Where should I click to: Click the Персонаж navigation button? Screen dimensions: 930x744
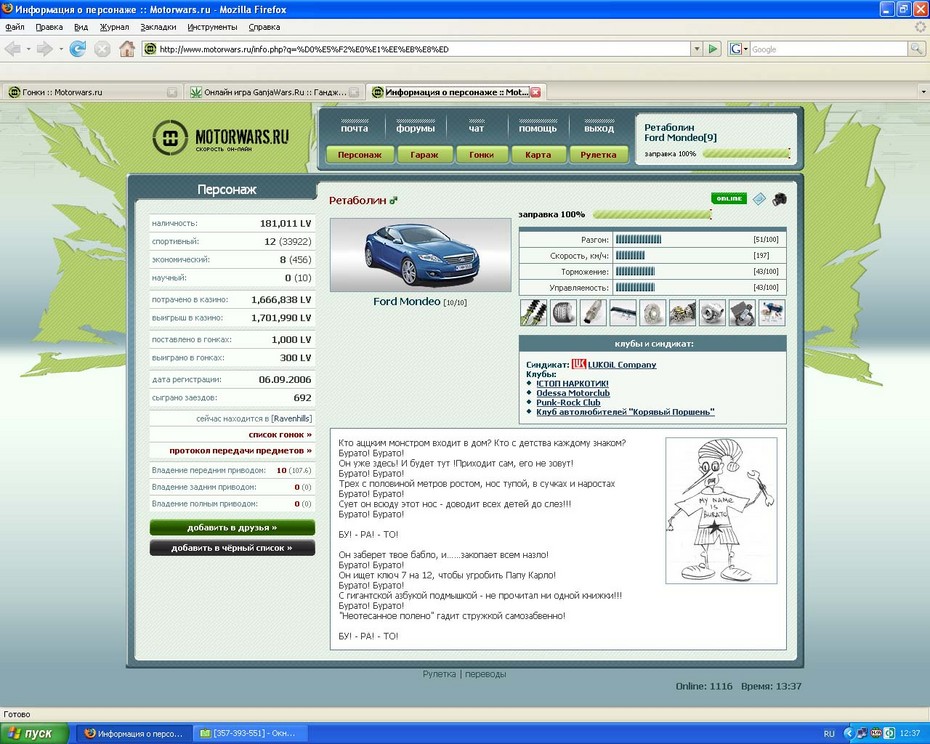point(360,154)
